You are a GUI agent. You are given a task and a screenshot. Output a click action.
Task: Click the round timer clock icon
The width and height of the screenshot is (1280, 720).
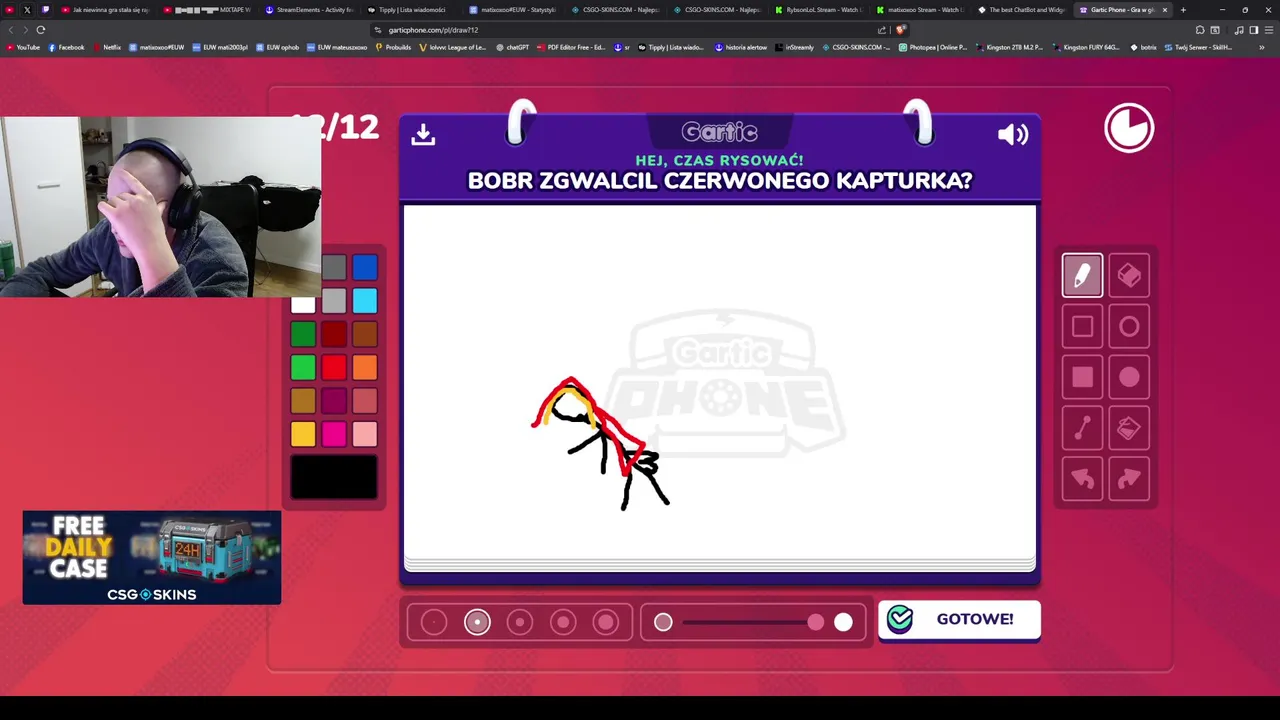click(1129, 128)
